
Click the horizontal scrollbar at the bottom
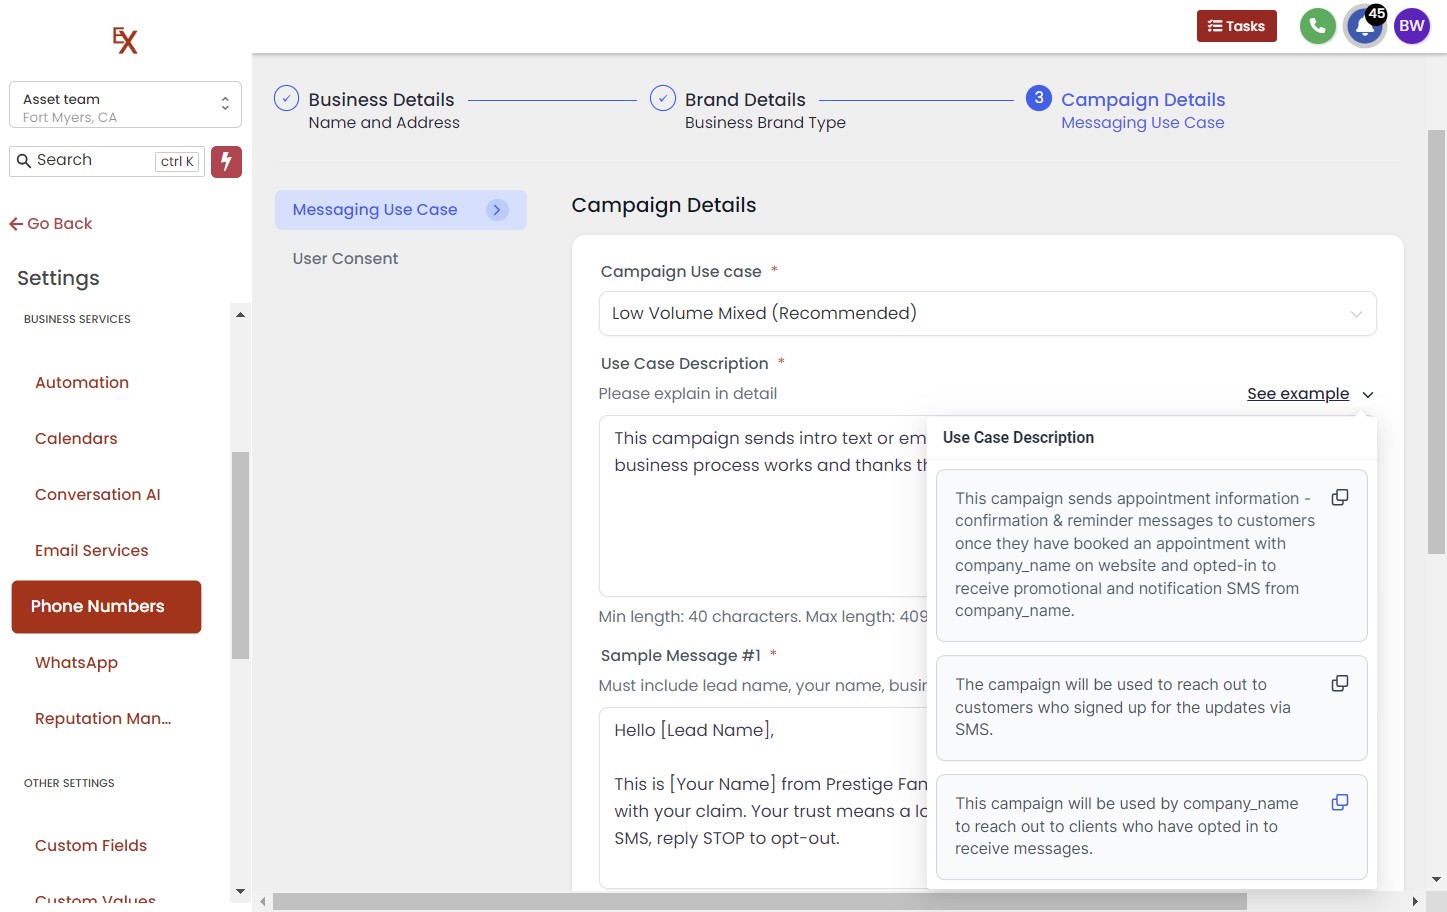[x=760, y=901]
